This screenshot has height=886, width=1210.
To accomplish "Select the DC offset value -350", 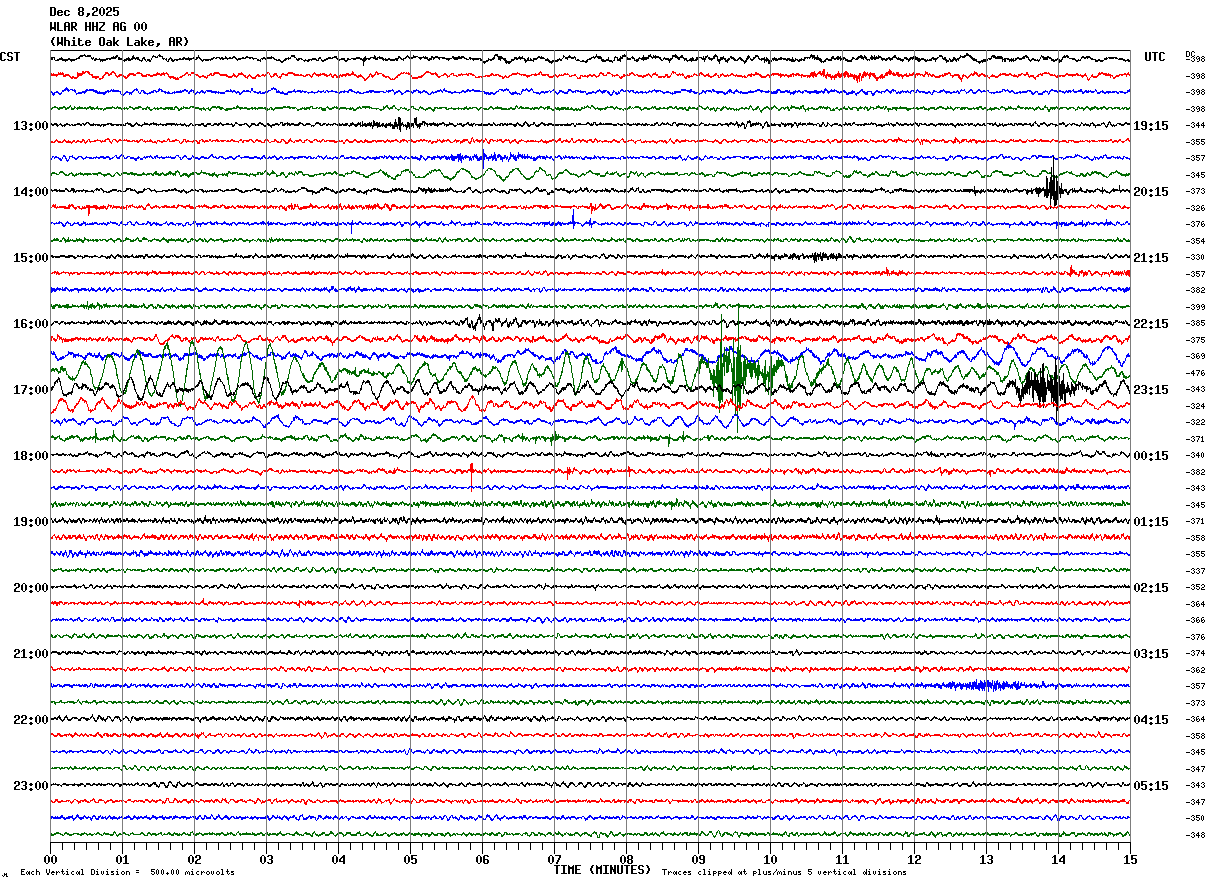I will pos(1195,818).
